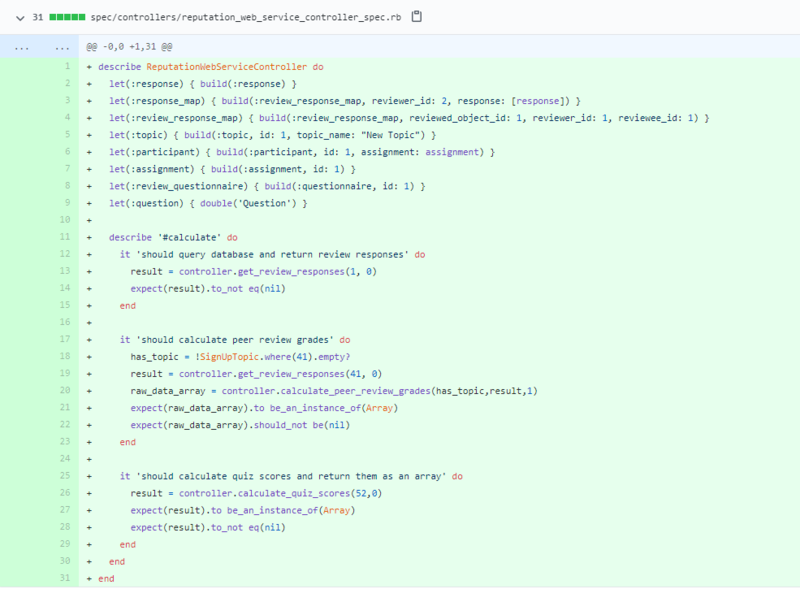Click 'let(:participant)' on line 6
Image resolution: width=800 pixels, height=589 pixels.
pos(154,152)
